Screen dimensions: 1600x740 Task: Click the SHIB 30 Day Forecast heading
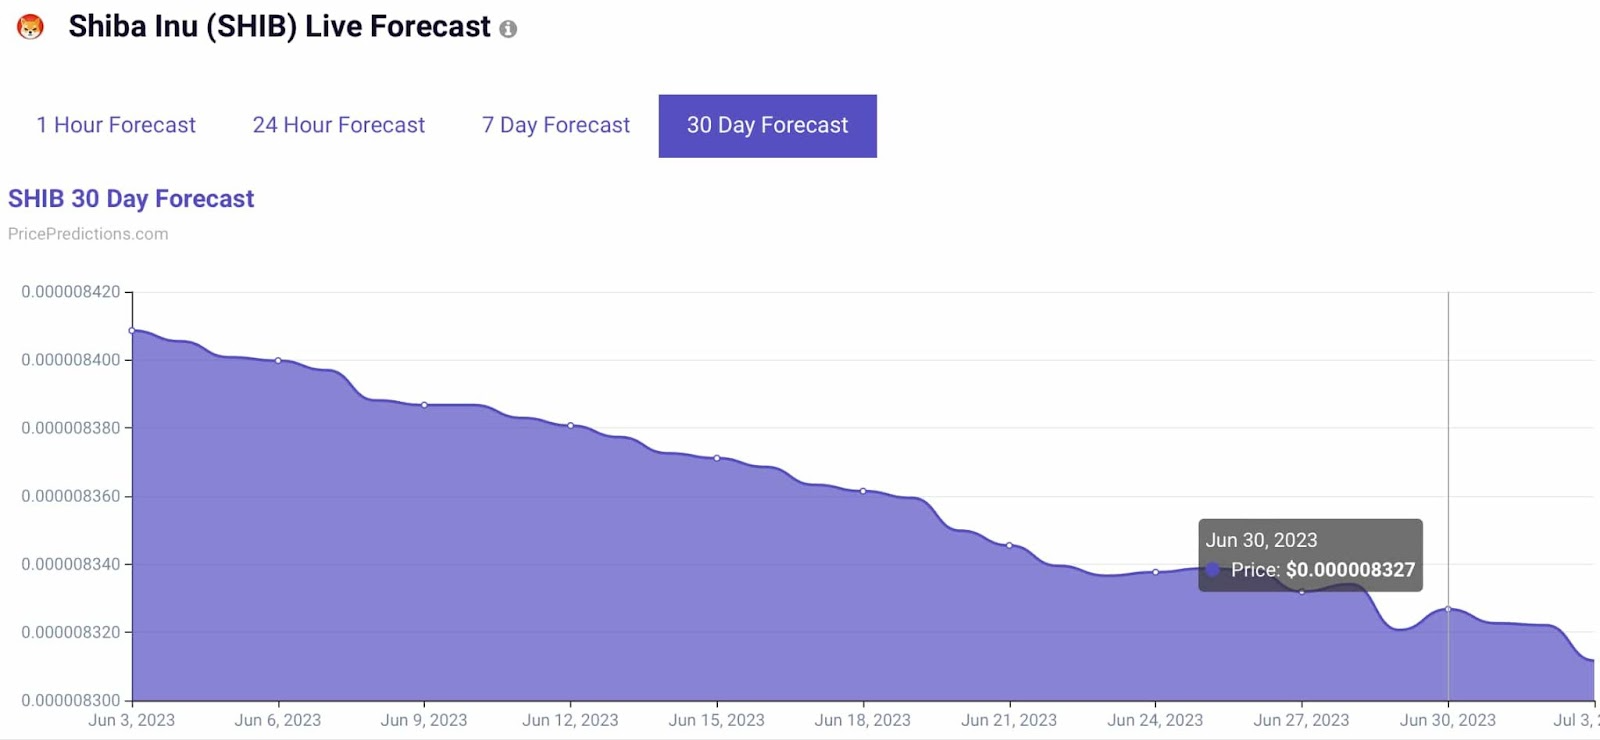point(130,198)
